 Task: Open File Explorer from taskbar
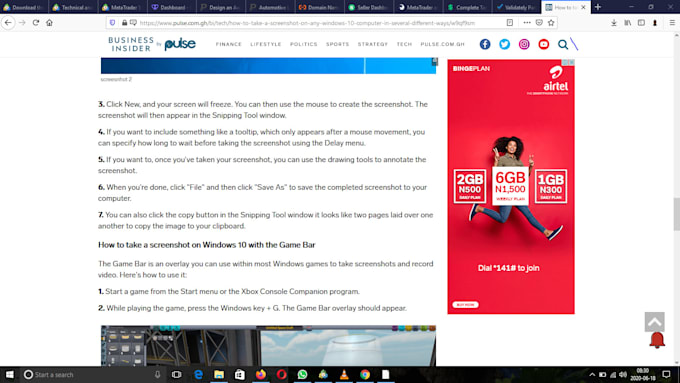(x=219, y=374)
